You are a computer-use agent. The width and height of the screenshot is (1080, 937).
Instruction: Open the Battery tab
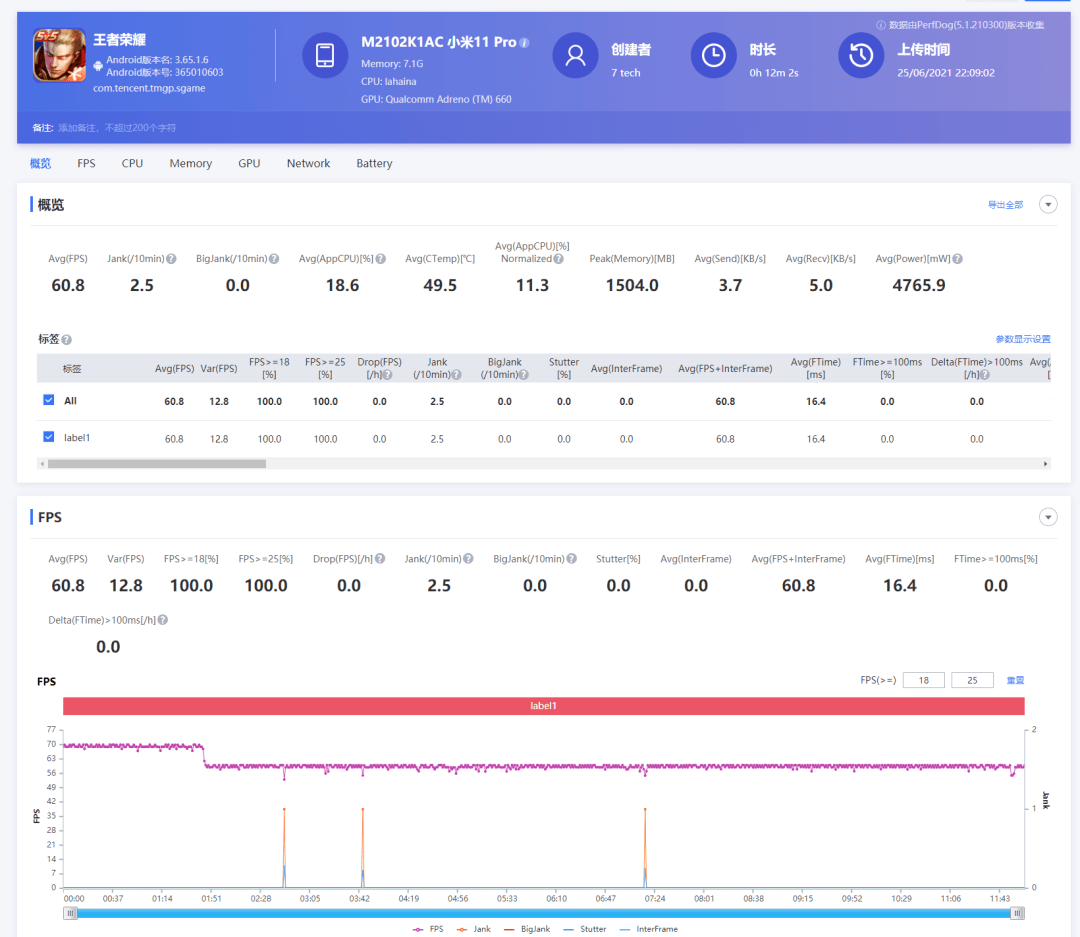pyautogui.click(x=374, y=163)
